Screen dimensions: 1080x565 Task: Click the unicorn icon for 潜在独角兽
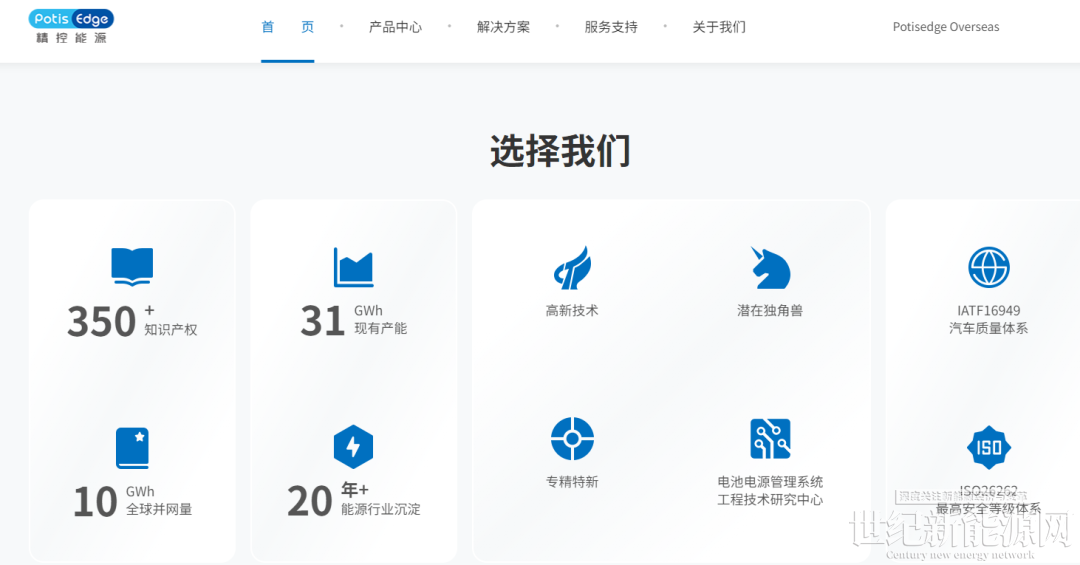pos(770,268)
